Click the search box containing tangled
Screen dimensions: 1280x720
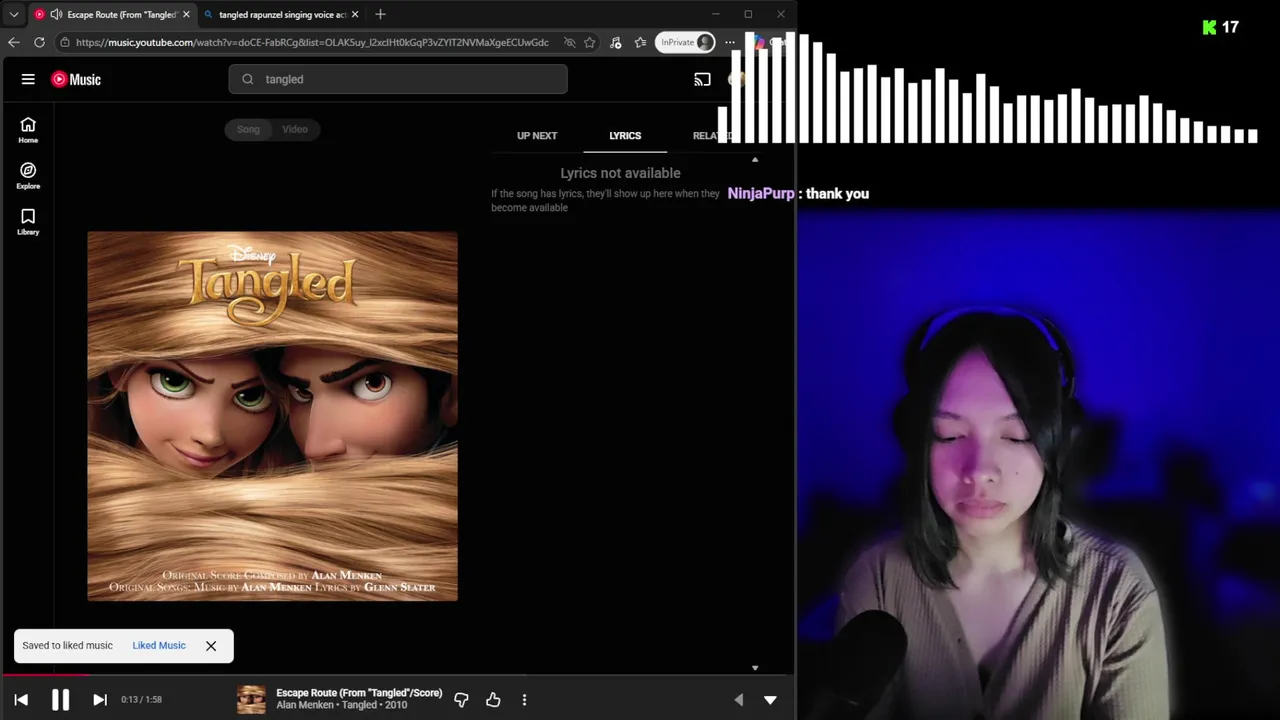(x=398, y=79)
